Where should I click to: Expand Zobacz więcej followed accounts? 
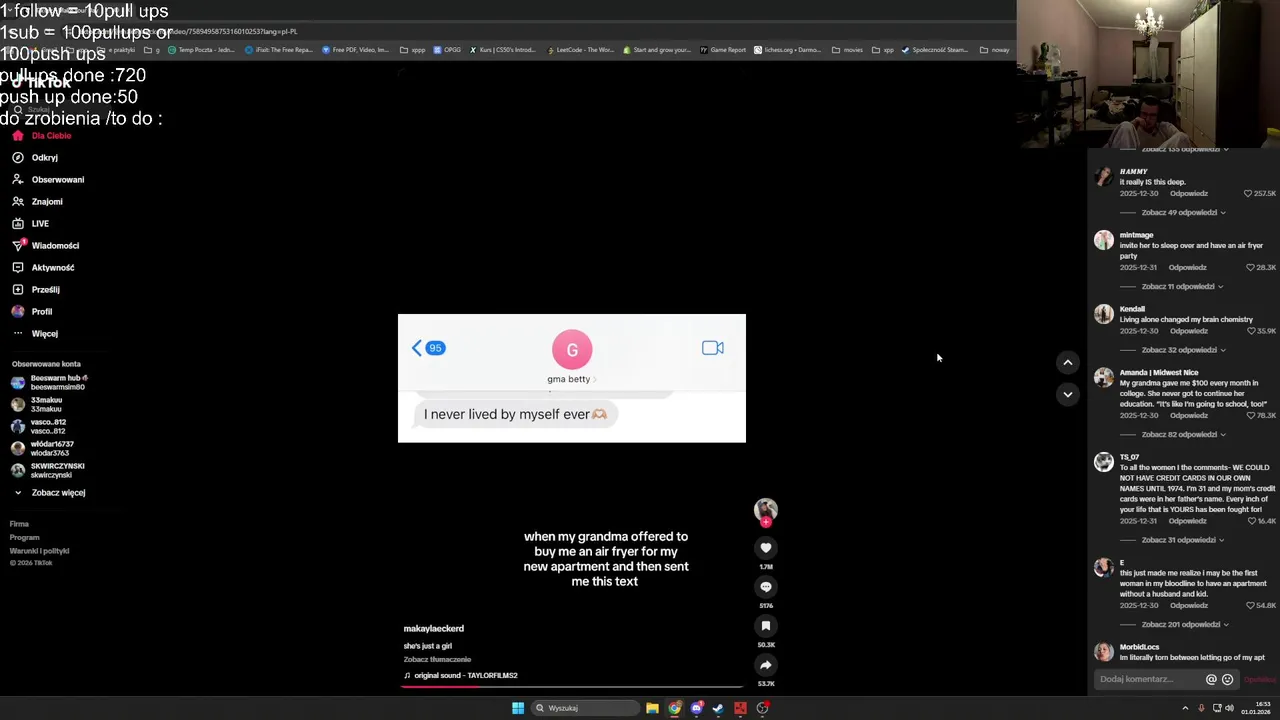pos(50,493)
